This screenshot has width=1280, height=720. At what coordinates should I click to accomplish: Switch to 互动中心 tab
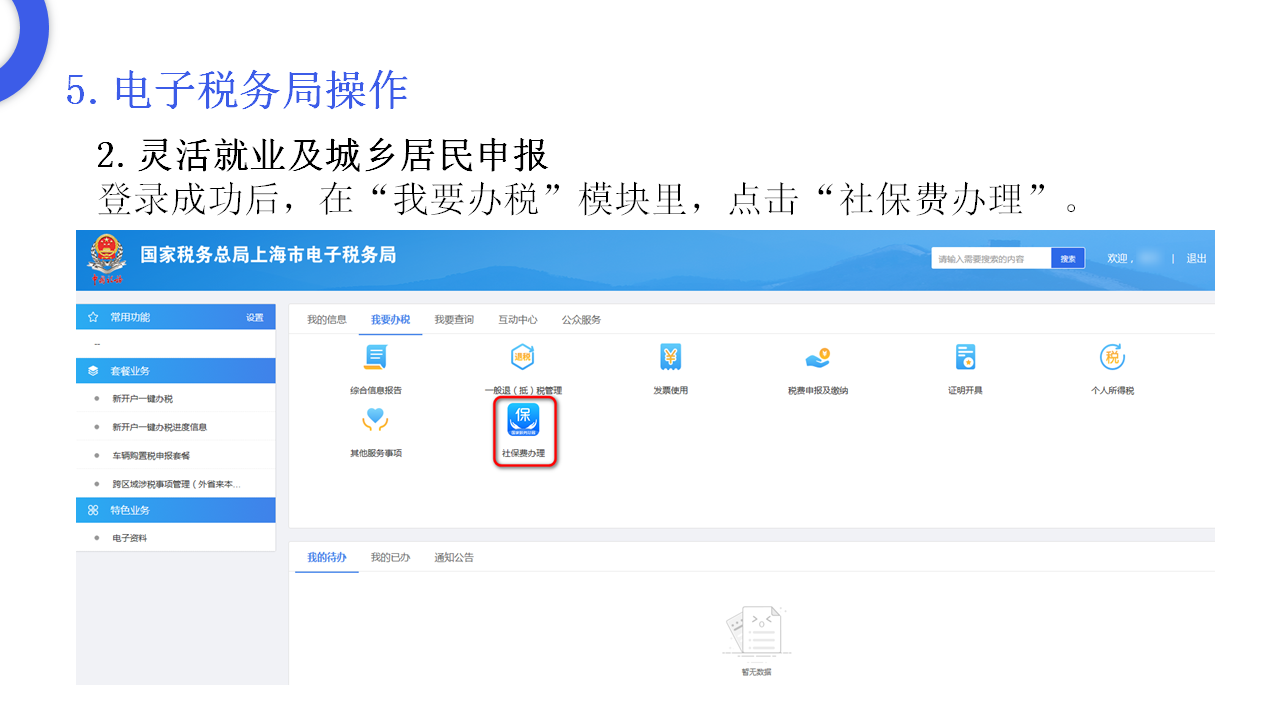click(518, 320)
